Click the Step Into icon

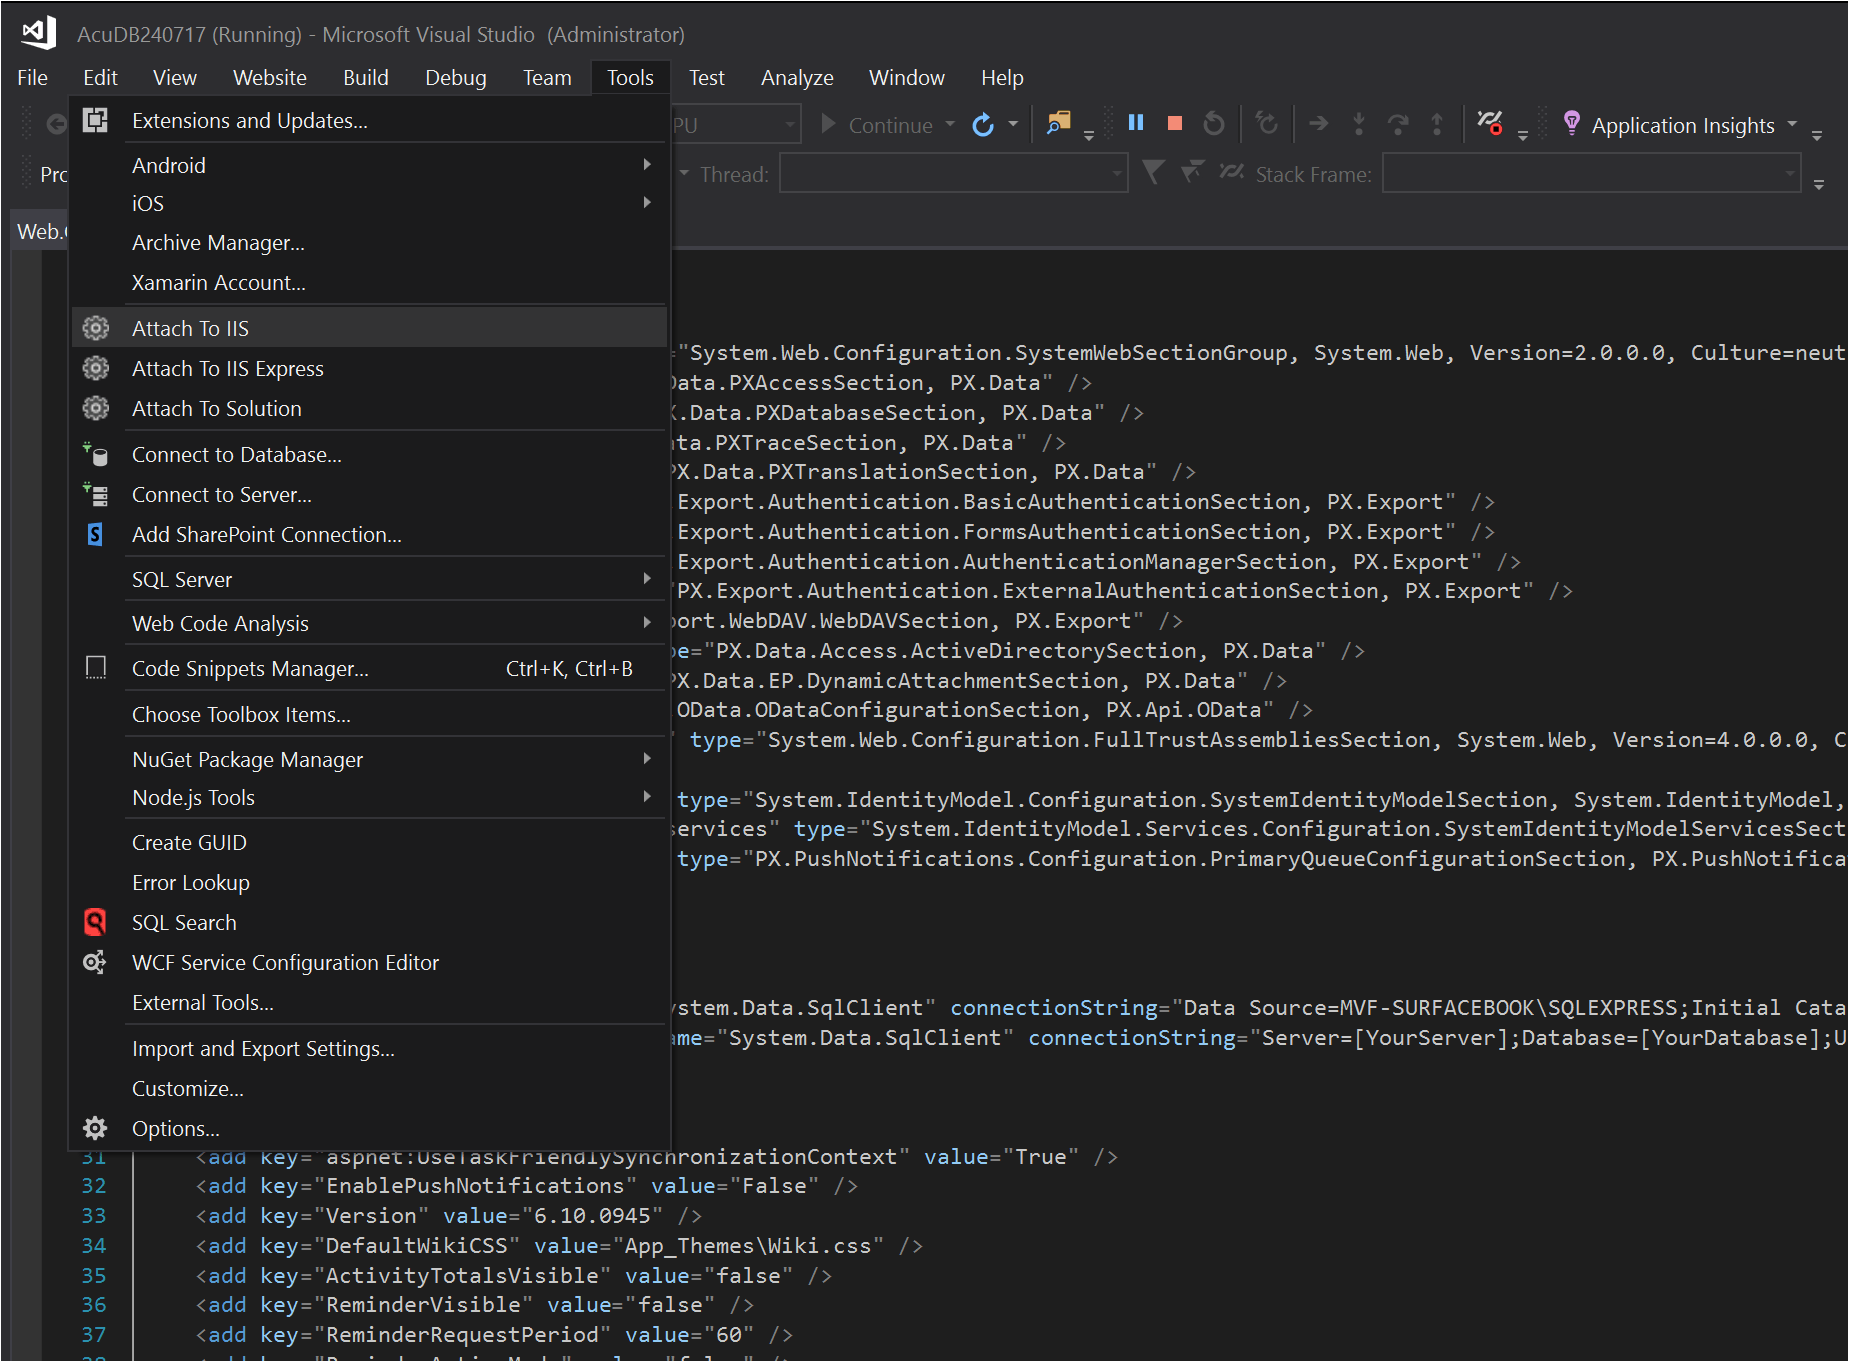(x=1358, y=123)
